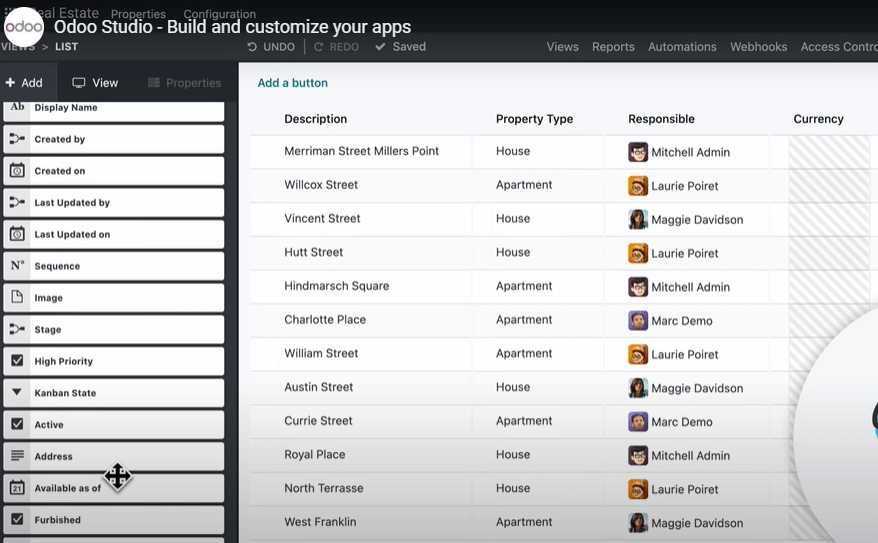878x543 pixels.
Task: Click the monitor icon on View tab
Action: point(79,83)
